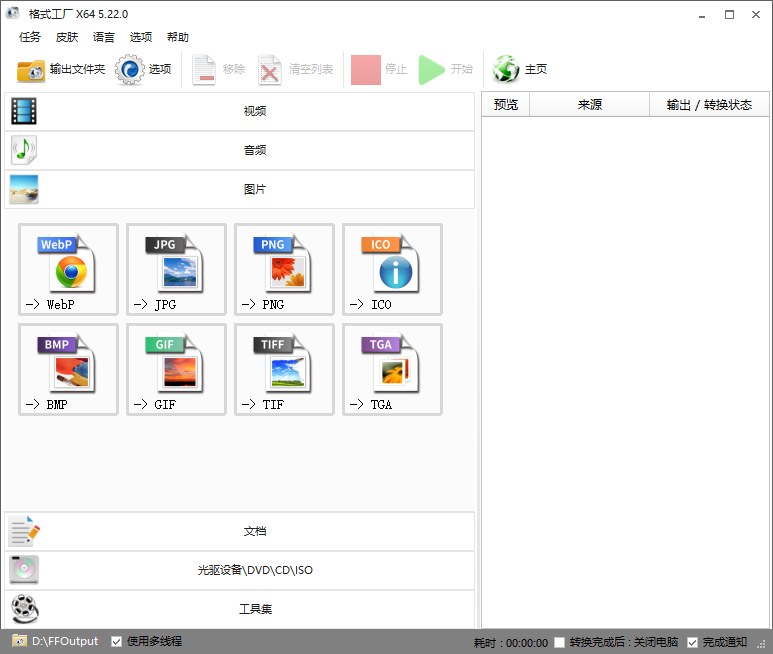Enable 转换完成后: 关闭电脑 shutdown checkbox
The height and width of the screenshot is (654, 773).
point(560,642)
